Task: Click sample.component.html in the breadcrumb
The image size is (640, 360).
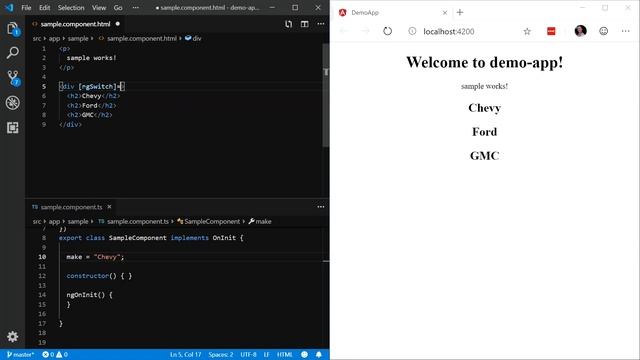Action: click(142, 38)
